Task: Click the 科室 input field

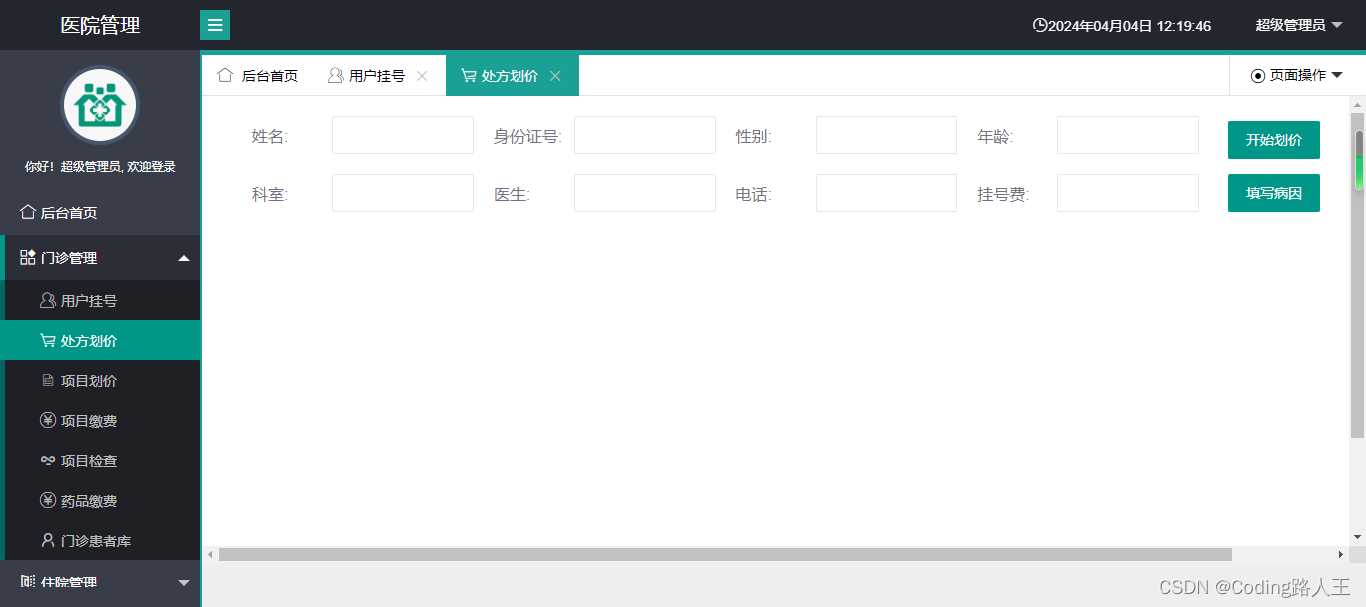Action: (x=403, y=193)
